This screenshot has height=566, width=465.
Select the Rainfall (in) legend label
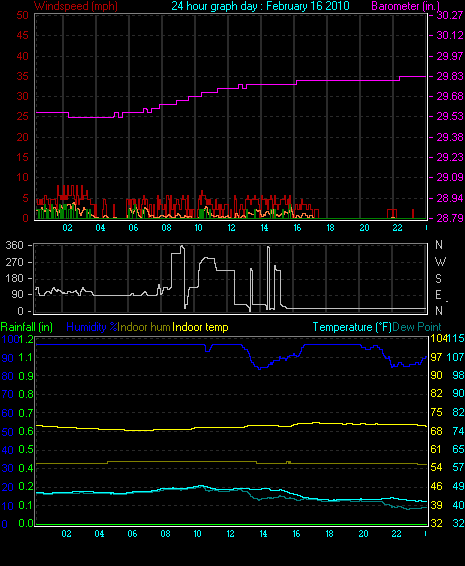coord(27,327)
